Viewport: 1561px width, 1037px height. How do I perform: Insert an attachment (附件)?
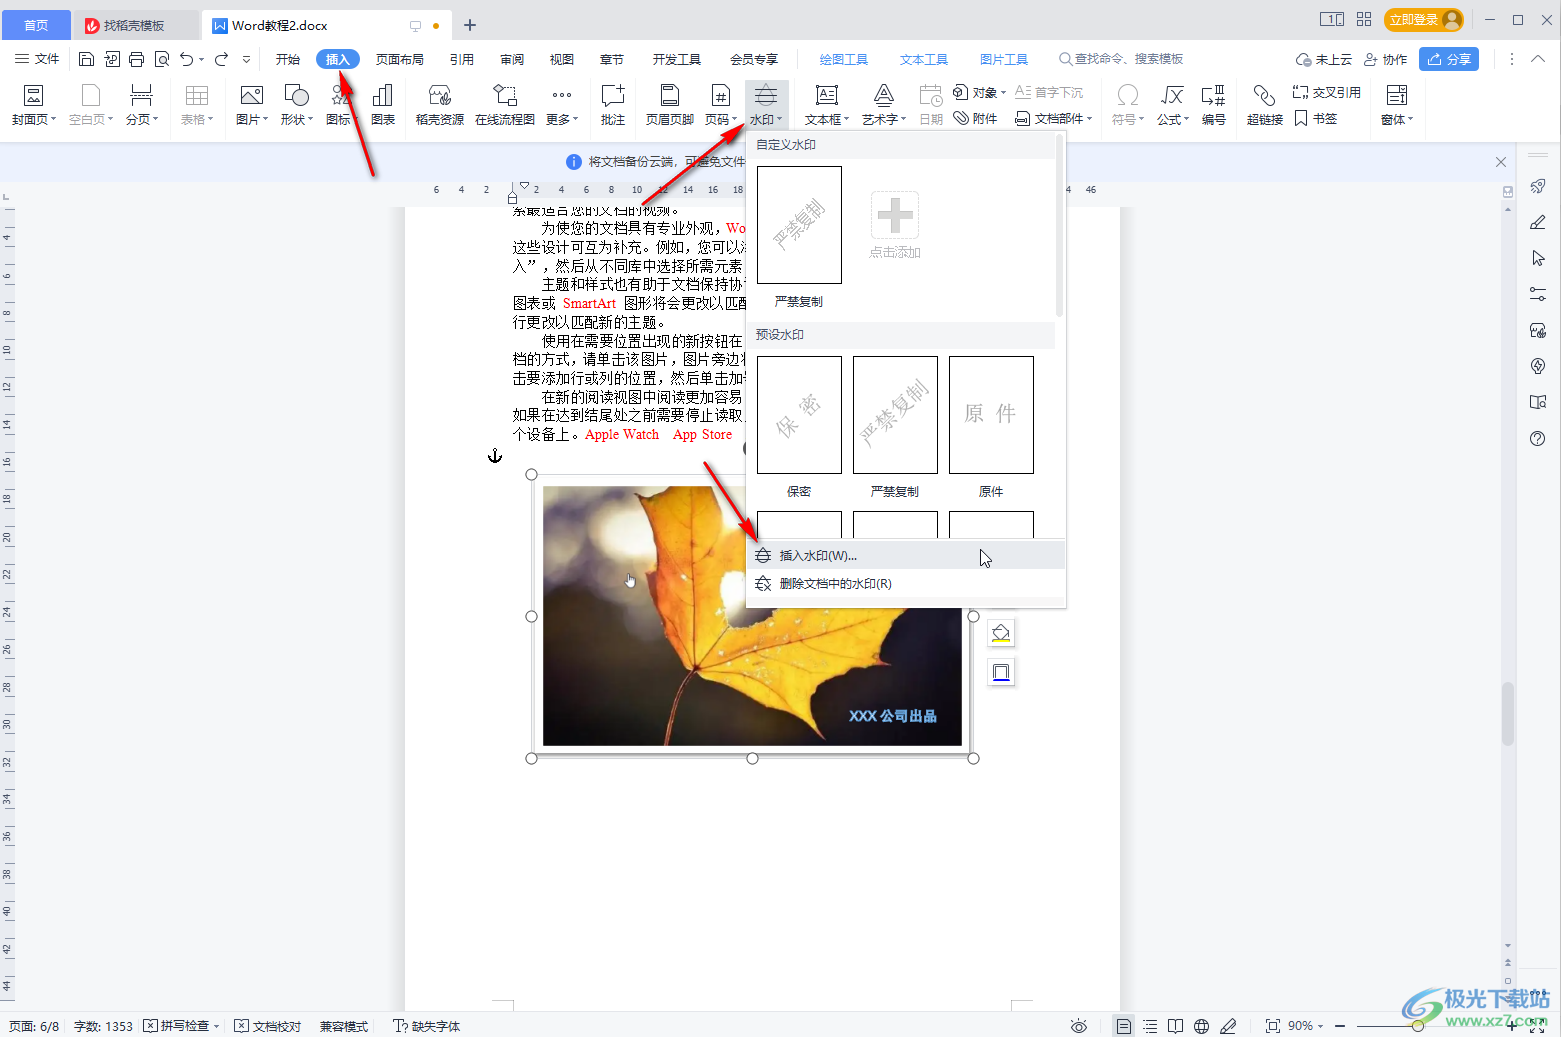(x=975, y=118)
